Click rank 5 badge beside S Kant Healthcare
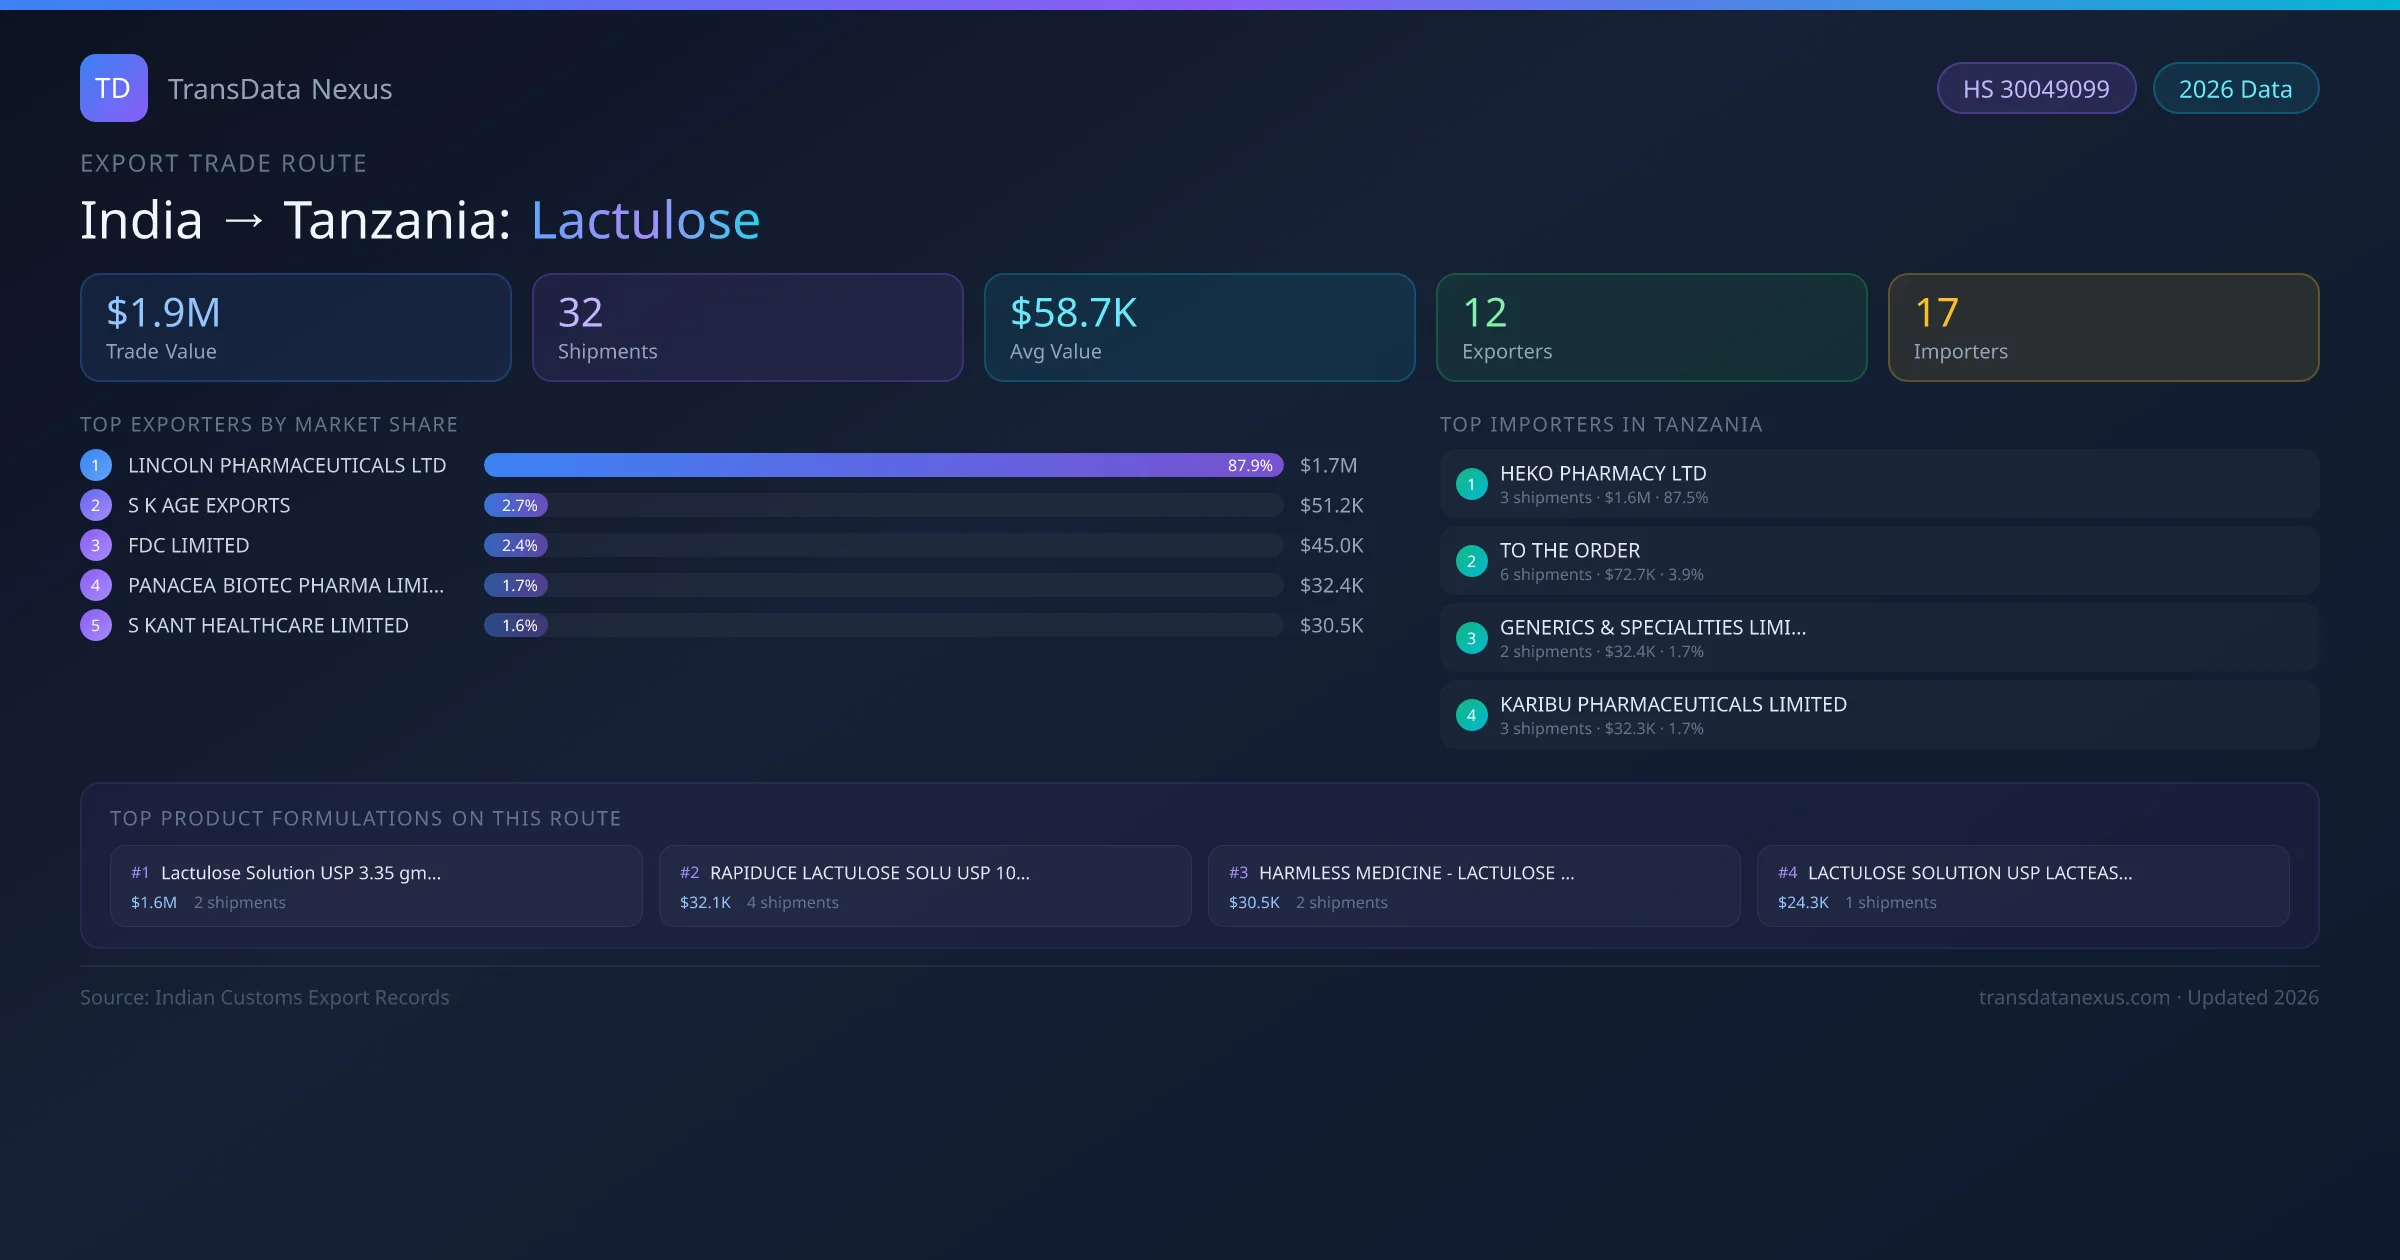 point(96,625)
